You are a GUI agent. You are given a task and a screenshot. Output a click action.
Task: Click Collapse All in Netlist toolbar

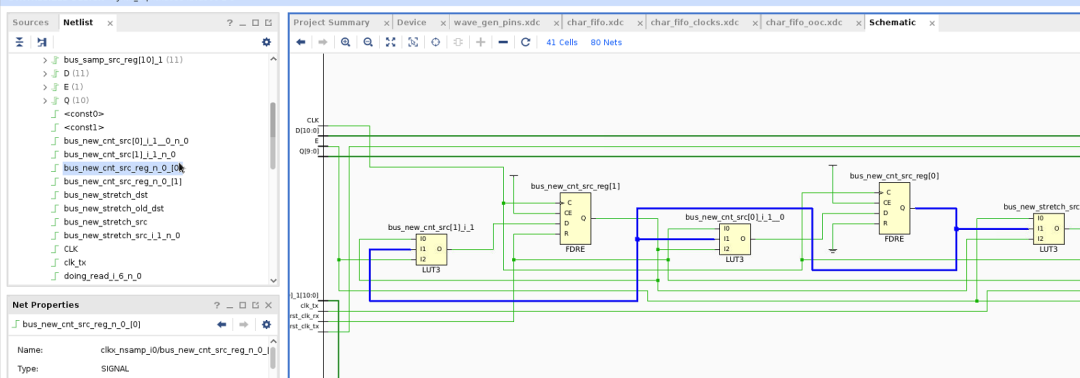(x=20, y=42)
